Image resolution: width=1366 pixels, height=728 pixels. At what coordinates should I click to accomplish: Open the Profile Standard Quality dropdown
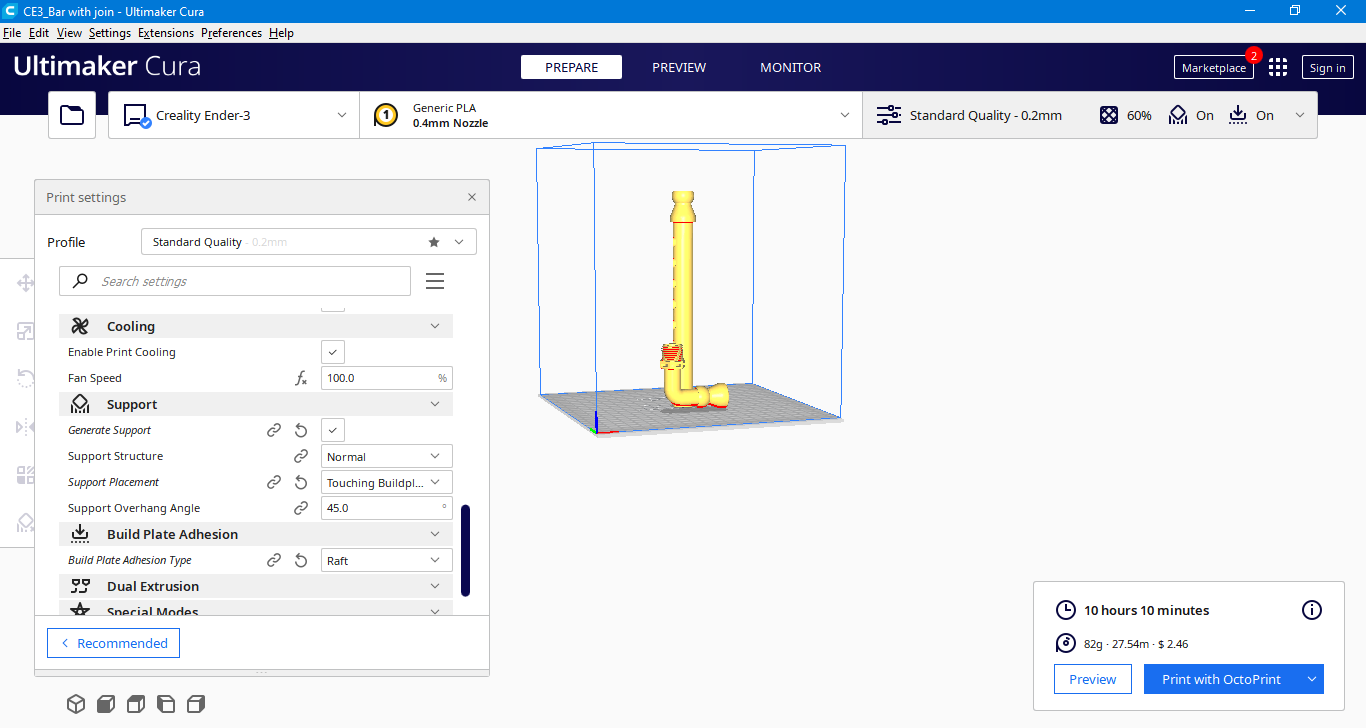pos(308,242)
